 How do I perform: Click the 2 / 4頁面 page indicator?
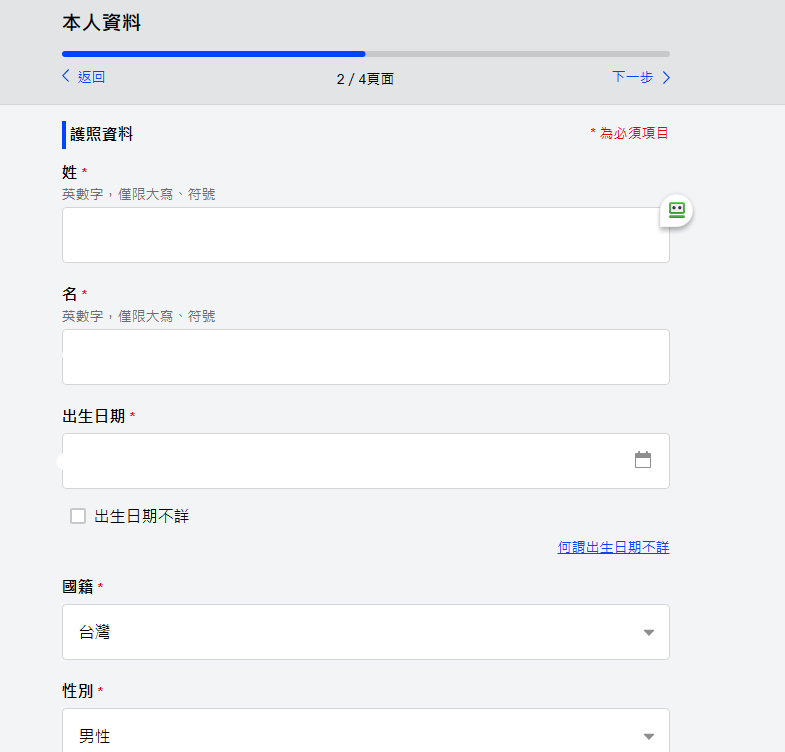click(365, 79)
